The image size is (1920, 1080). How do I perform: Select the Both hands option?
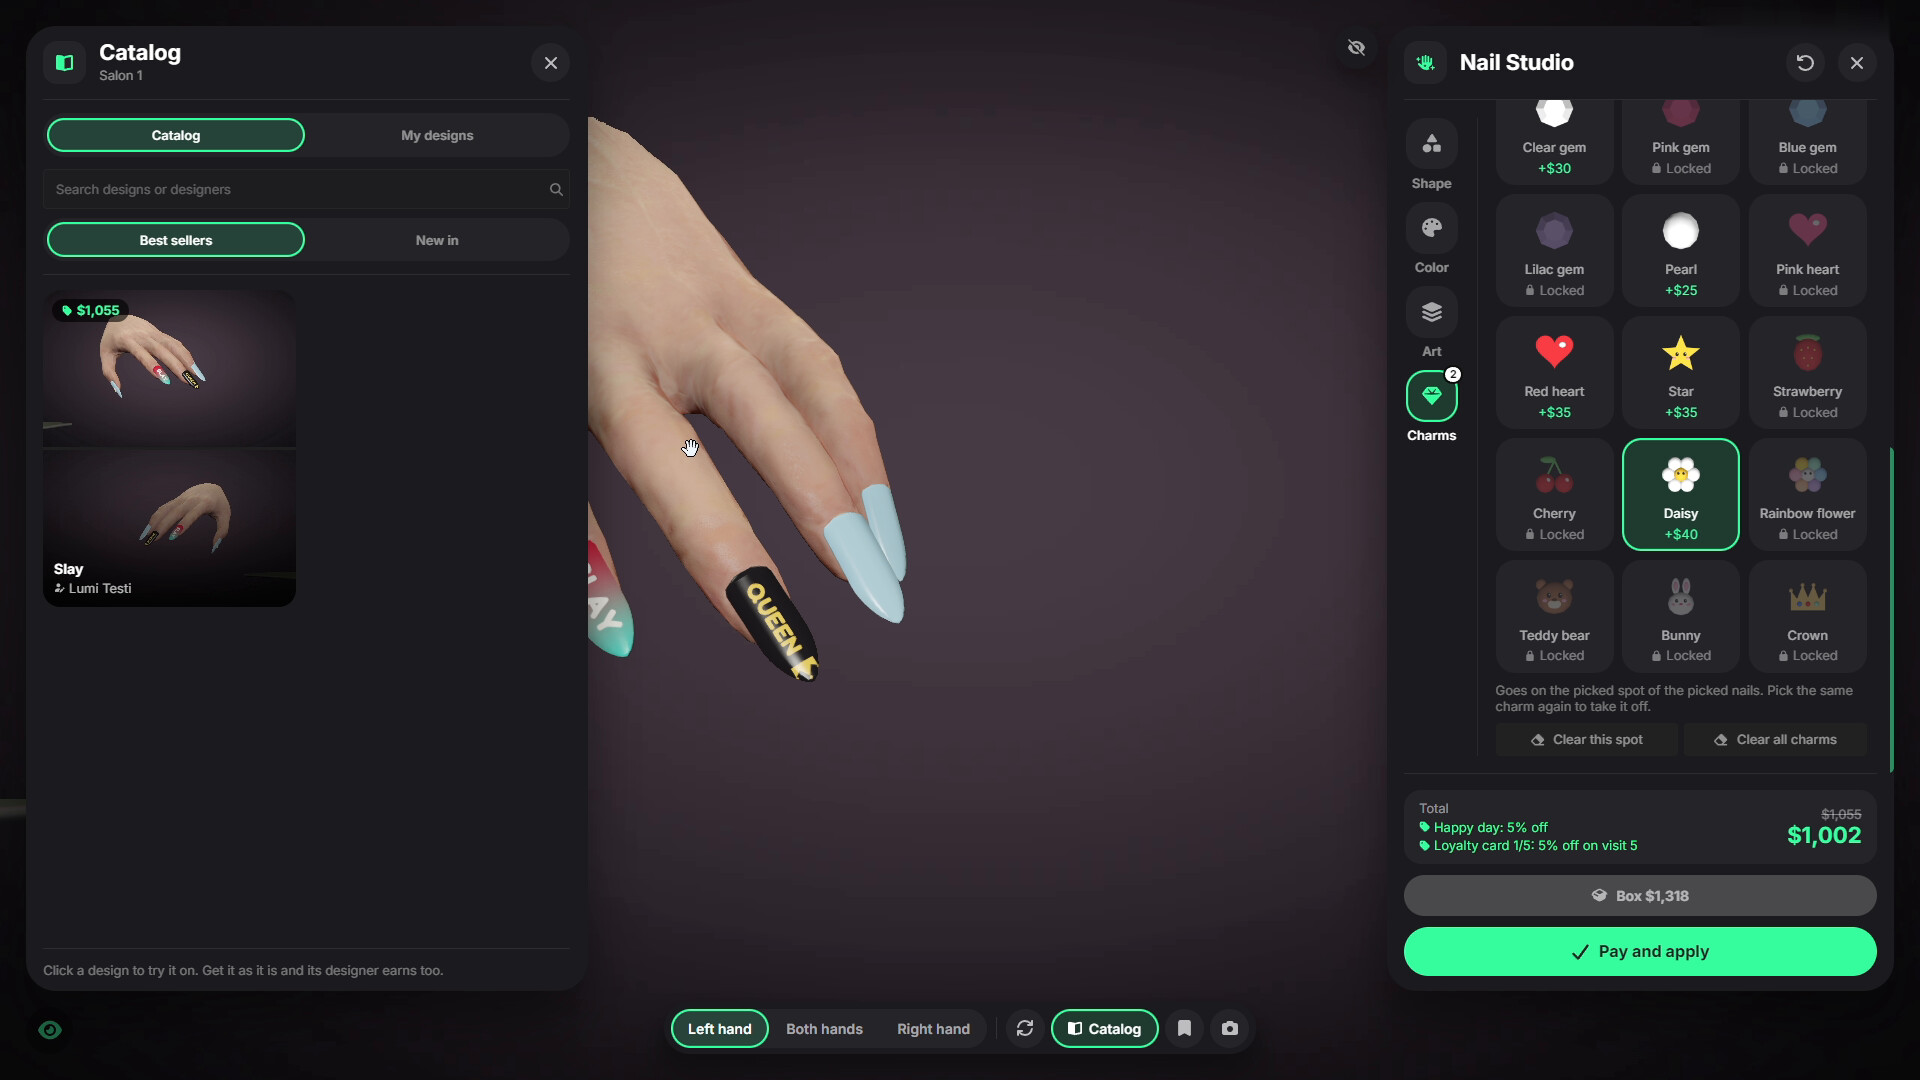pos(824,1028)
